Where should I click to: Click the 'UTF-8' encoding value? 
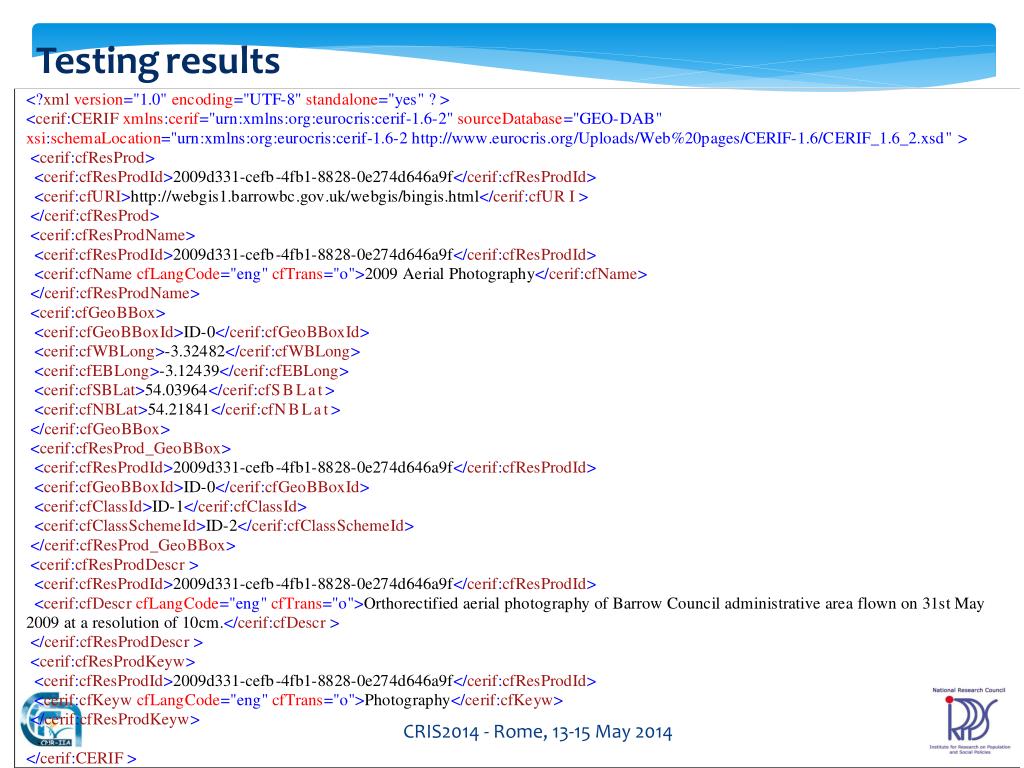(x=271, y=100)
